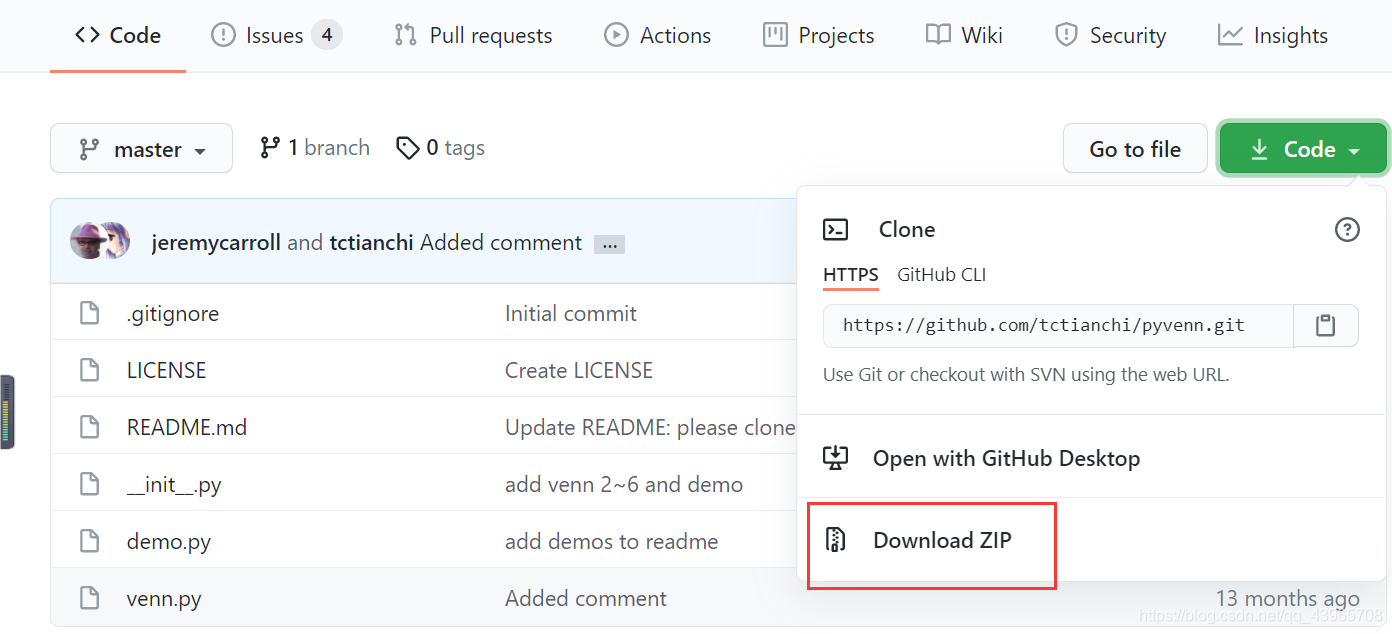Expand the master branch dropdown
The width and height of the screenshot is (1392, 634).
click(x=141, y=149)
